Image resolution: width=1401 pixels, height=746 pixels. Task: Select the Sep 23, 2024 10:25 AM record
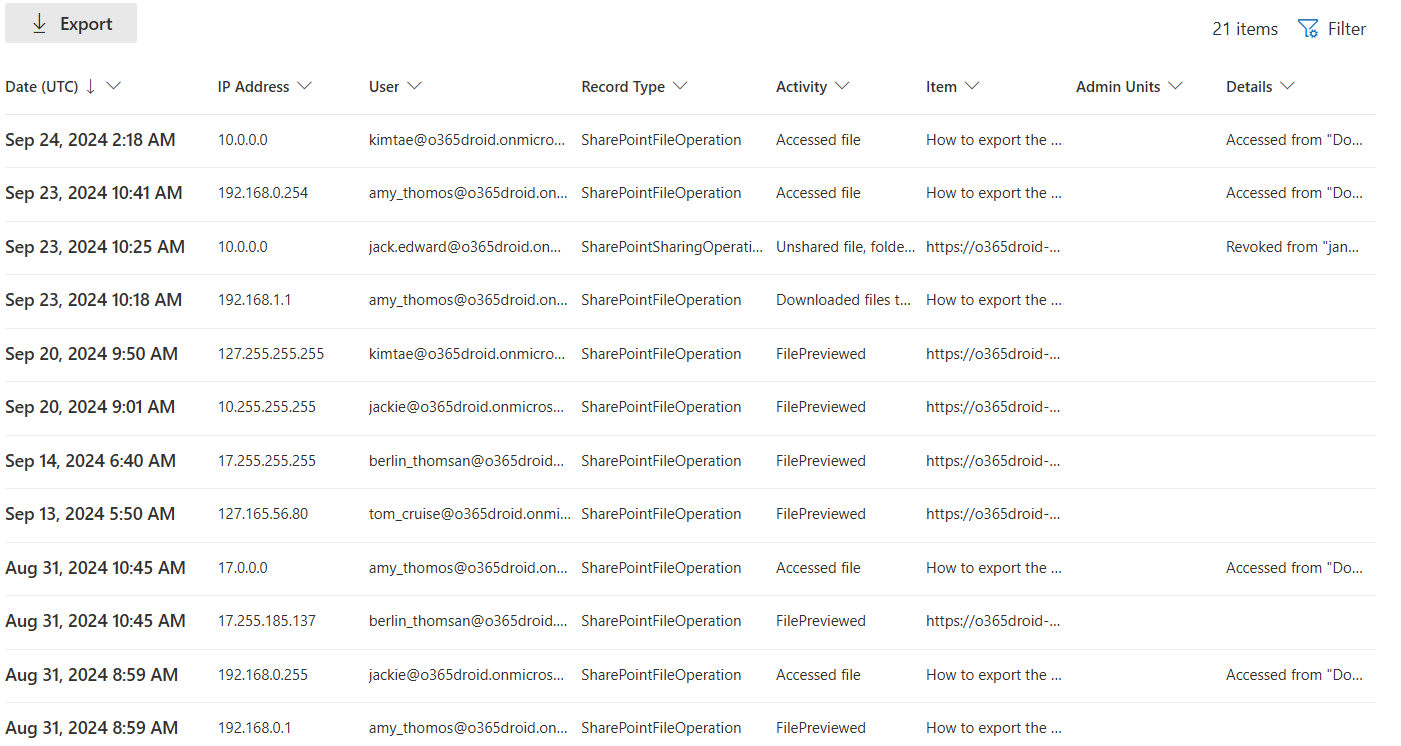95,246
